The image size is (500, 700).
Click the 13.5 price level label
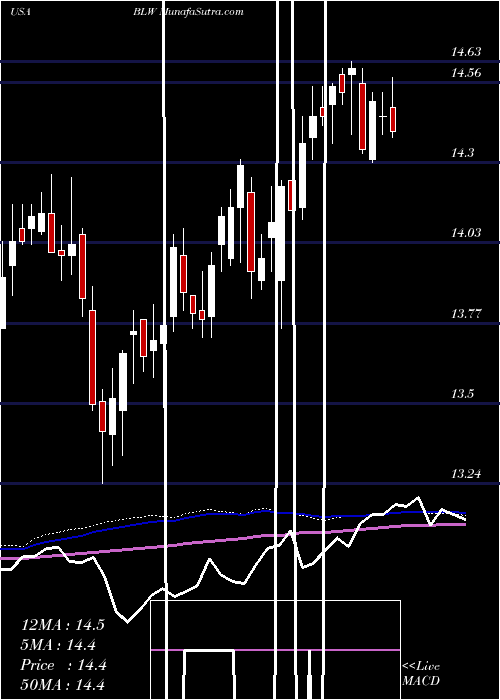point(462,394)
